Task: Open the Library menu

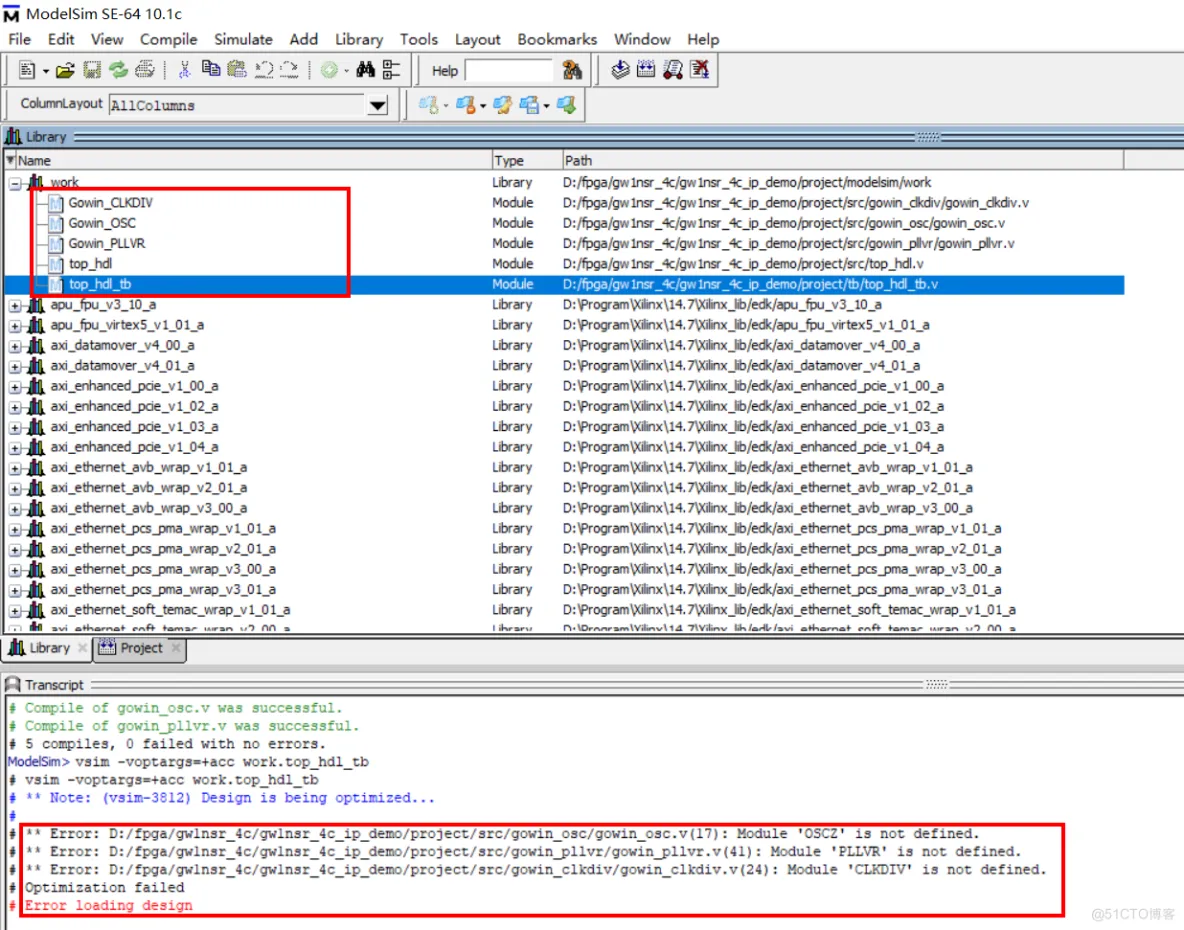Action: click(x=359, y=39)
